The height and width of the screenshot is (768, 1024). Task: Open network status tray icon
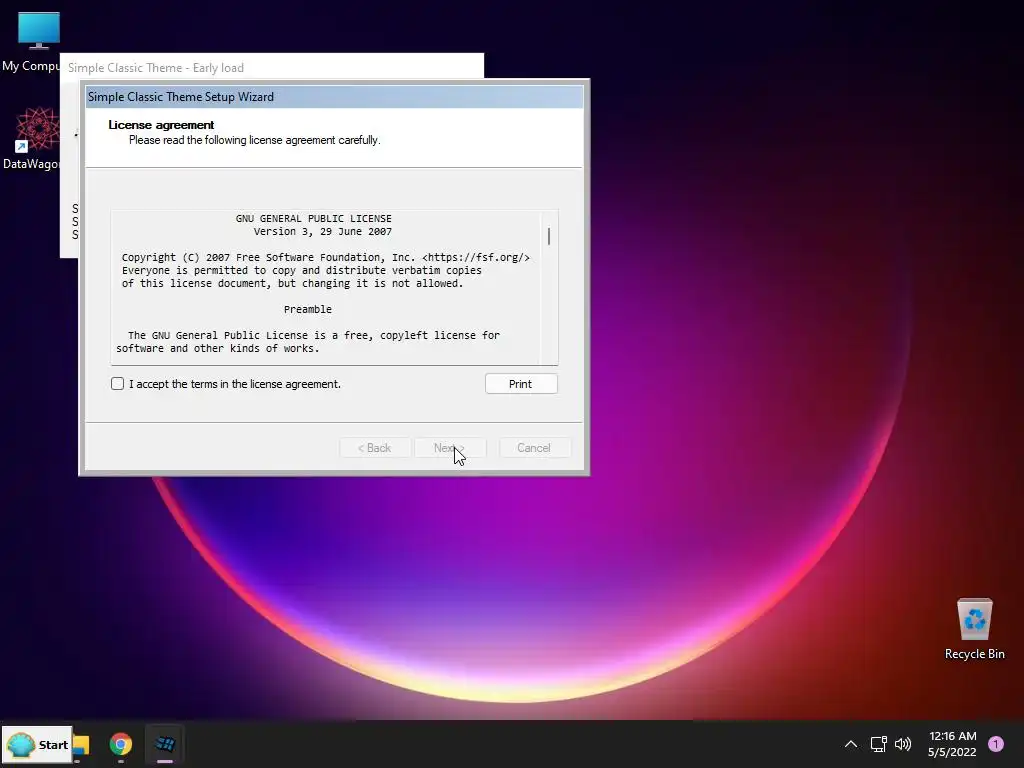coord(878,744)
